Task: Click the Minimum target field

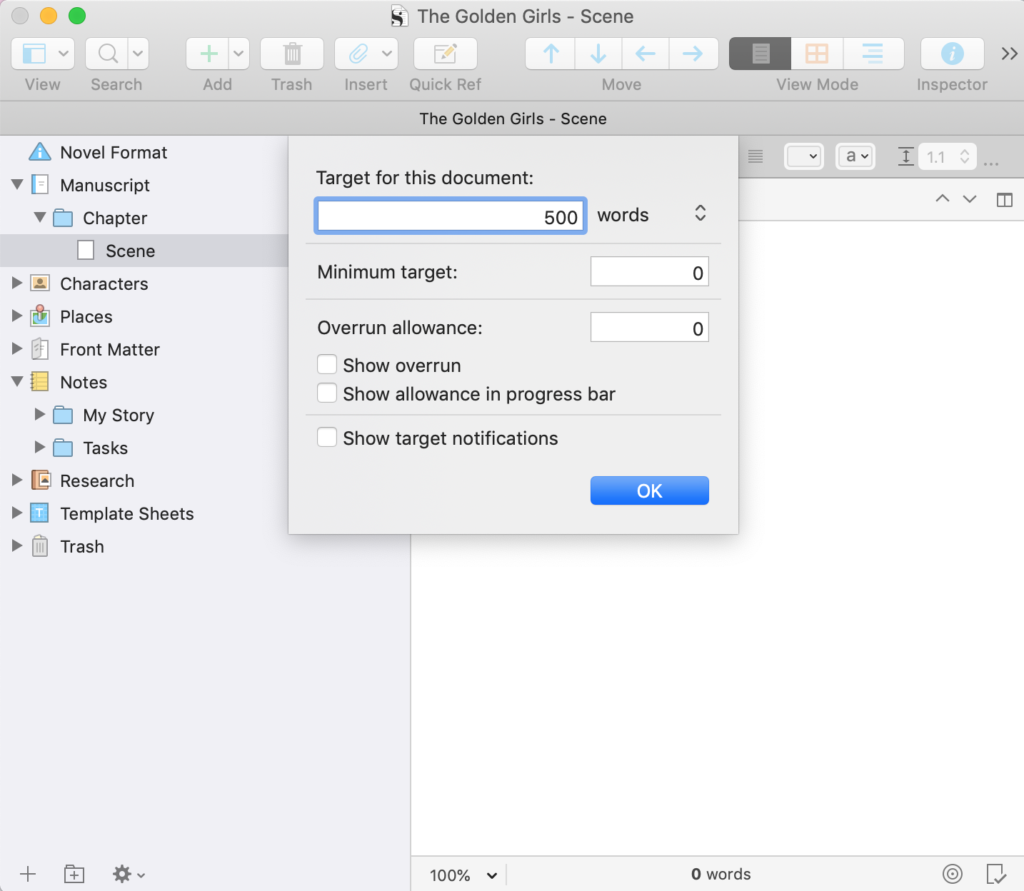Action: tap(649, 272)
